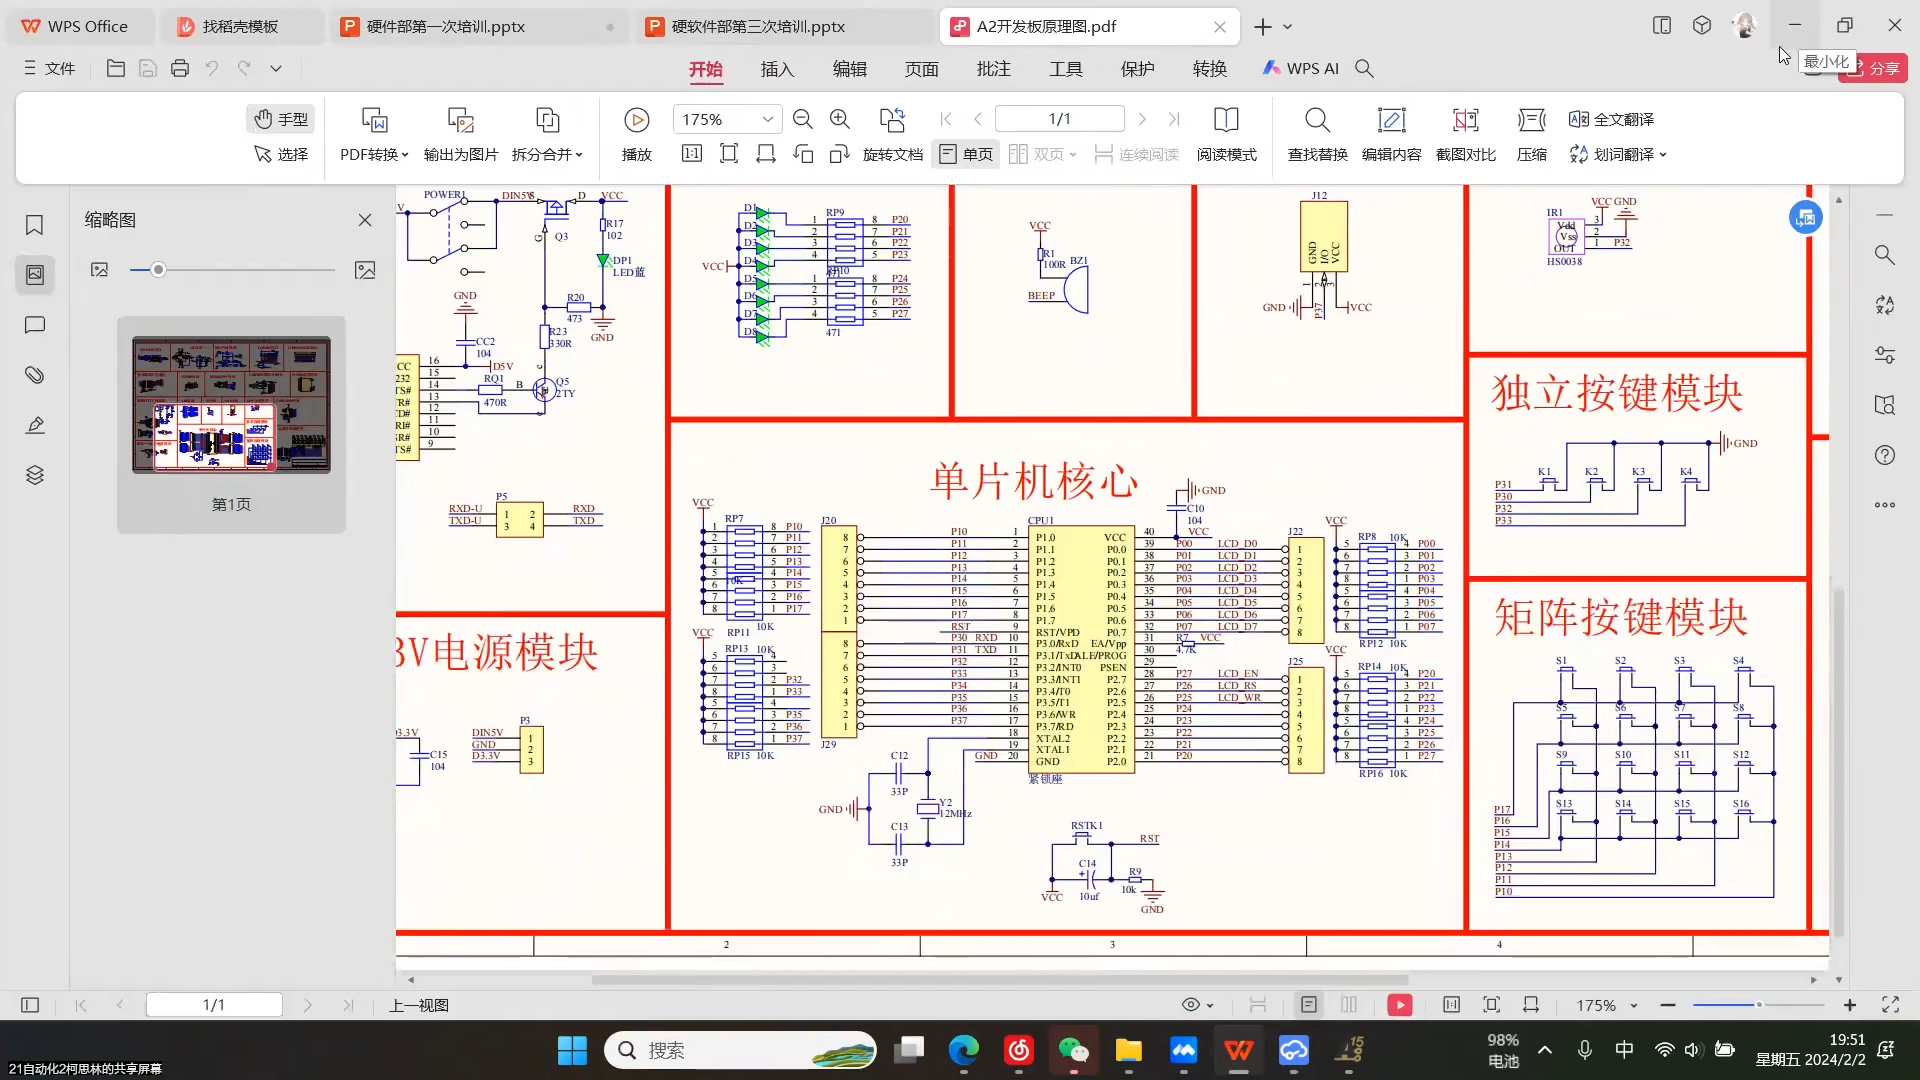This screenshot has width=1920, height=1080.
Task: Toggle 单页 single page view
Action: pyautogui.click(x=964, y=154)
